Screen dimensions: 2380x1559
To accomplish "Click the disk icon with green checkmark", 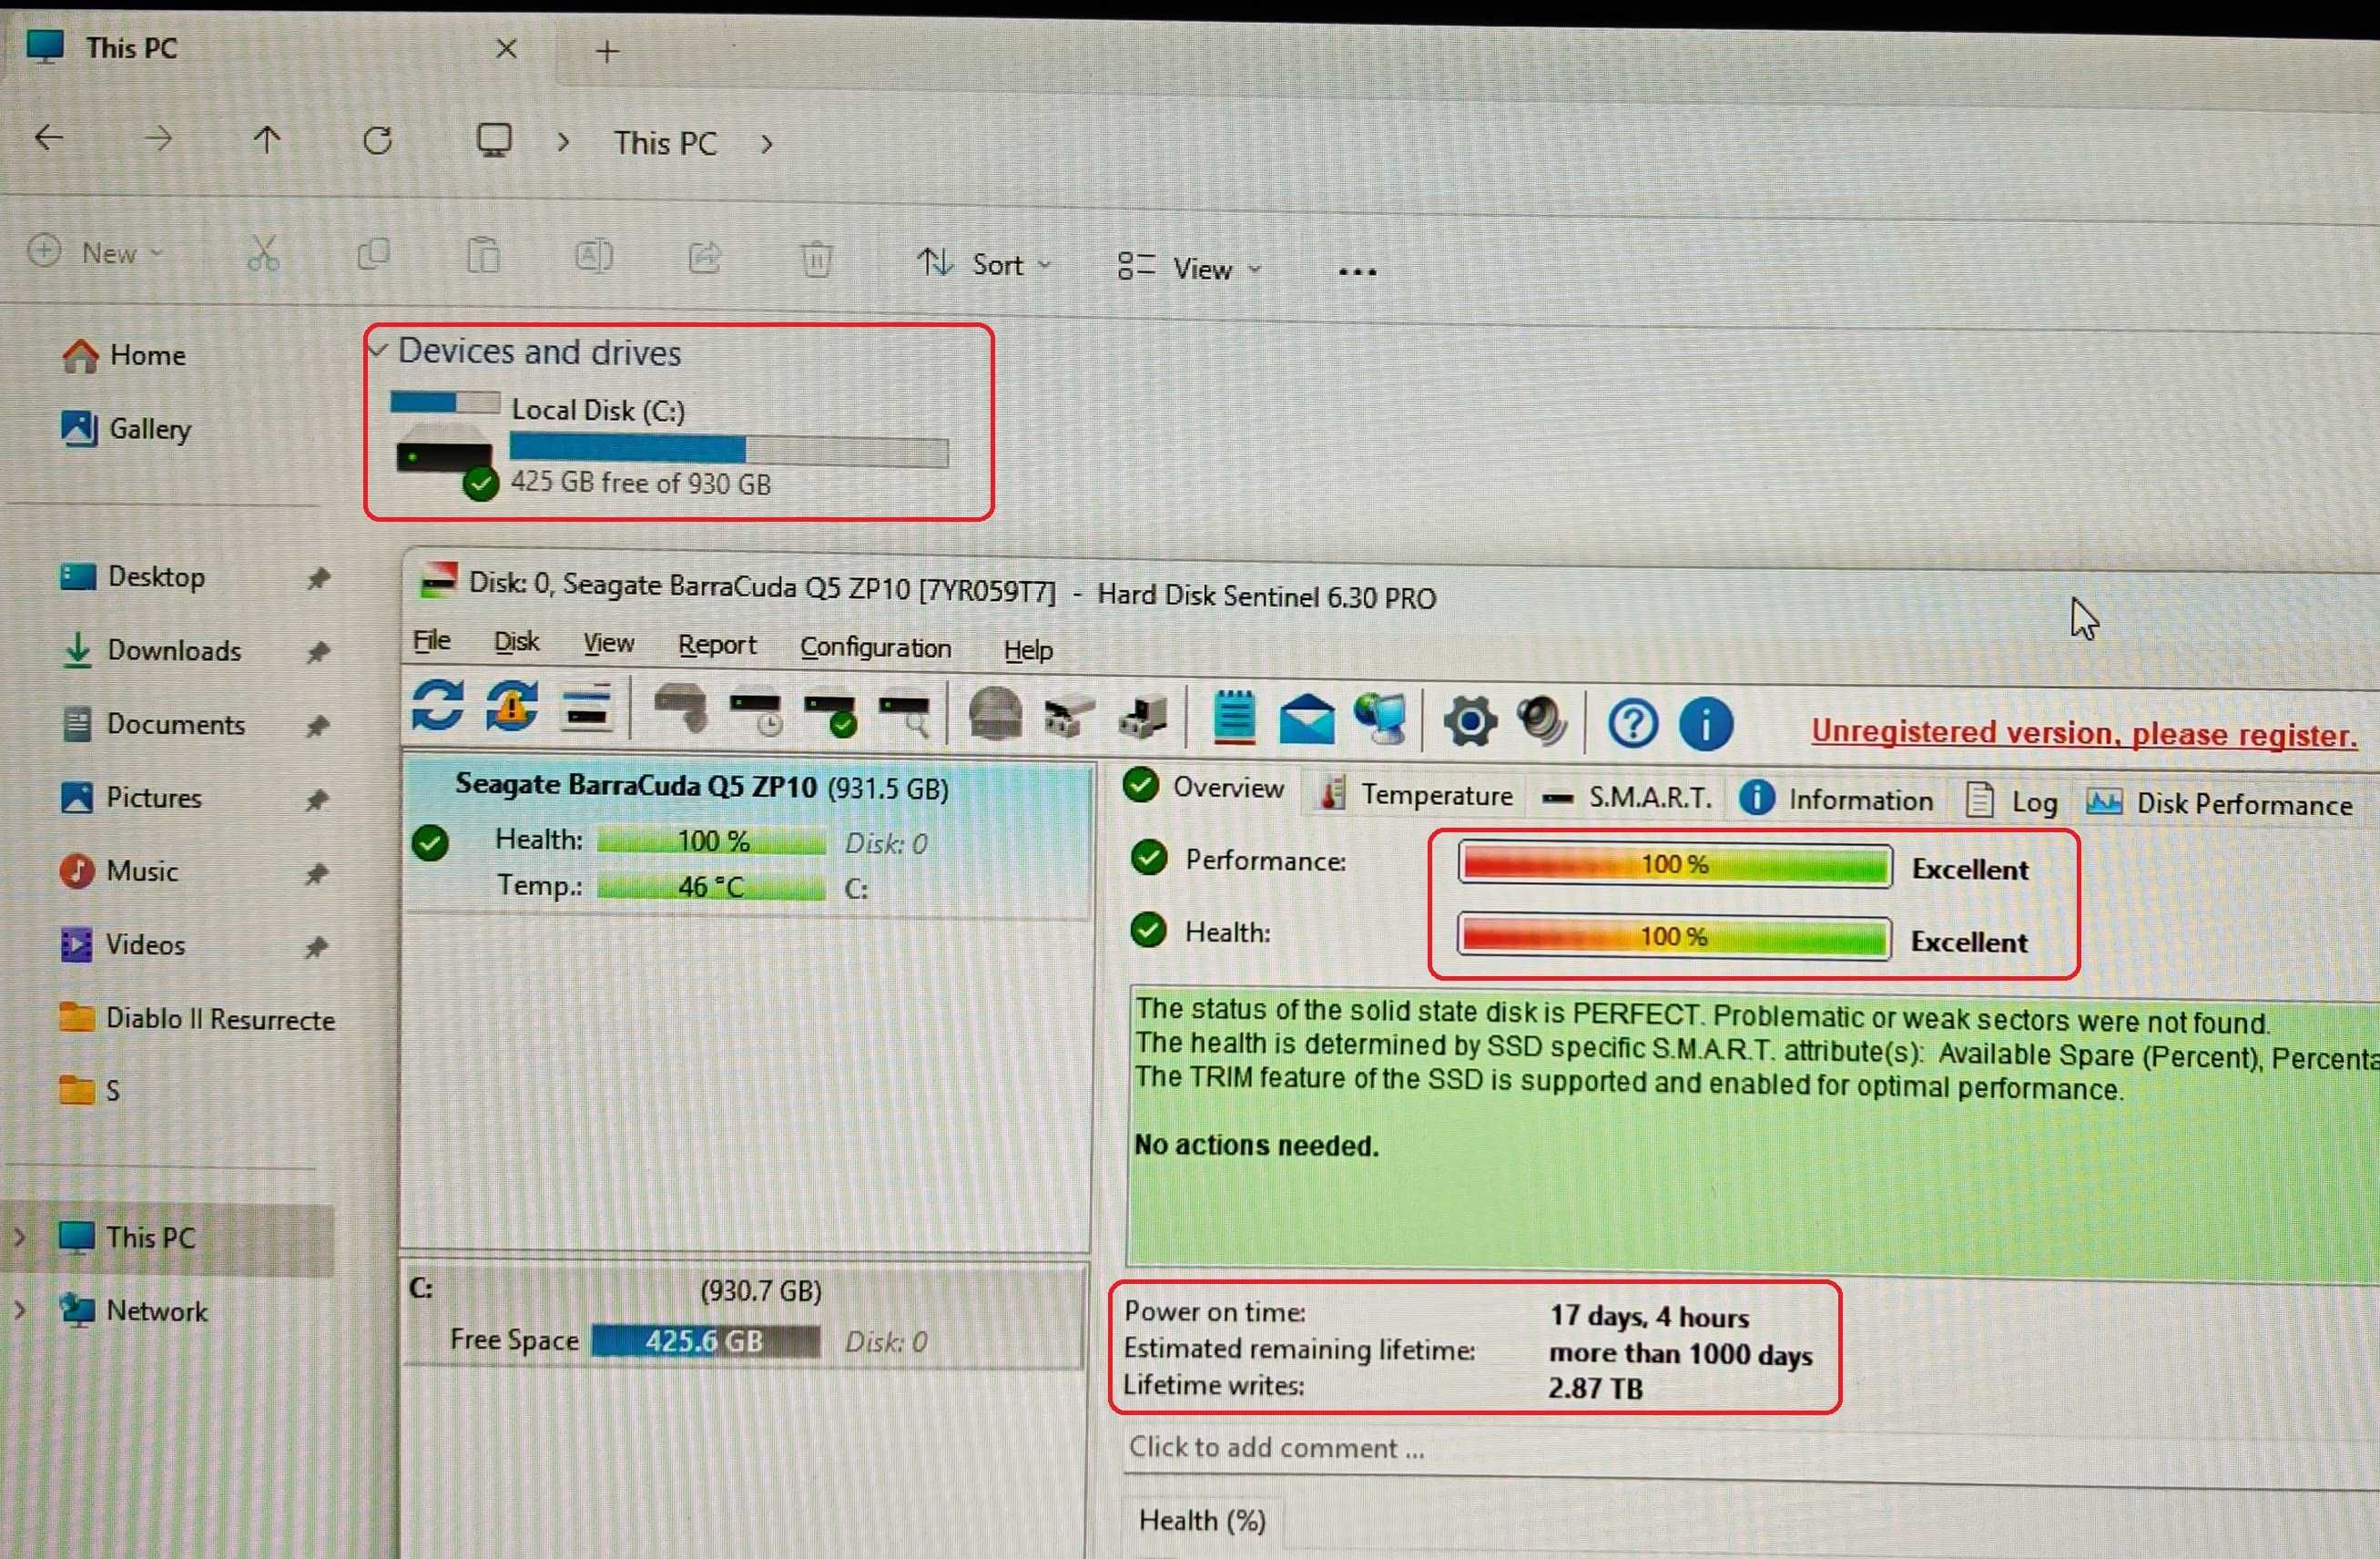I will [x=831, y=714].
